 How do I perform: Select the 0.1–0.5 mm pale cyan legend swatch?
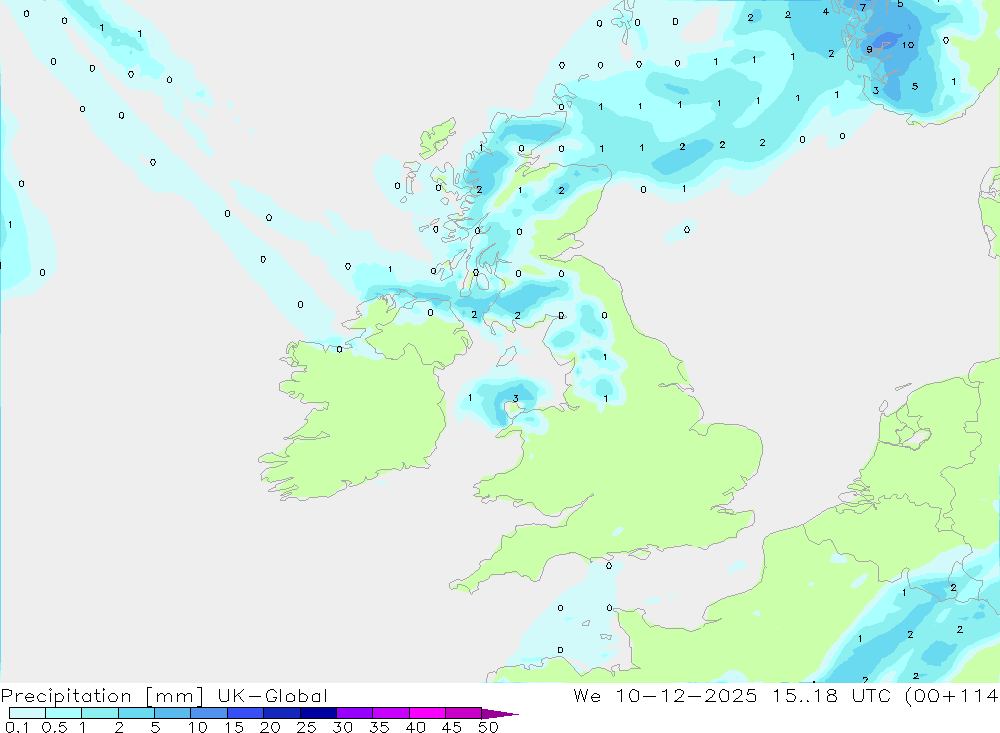[27, 713]
